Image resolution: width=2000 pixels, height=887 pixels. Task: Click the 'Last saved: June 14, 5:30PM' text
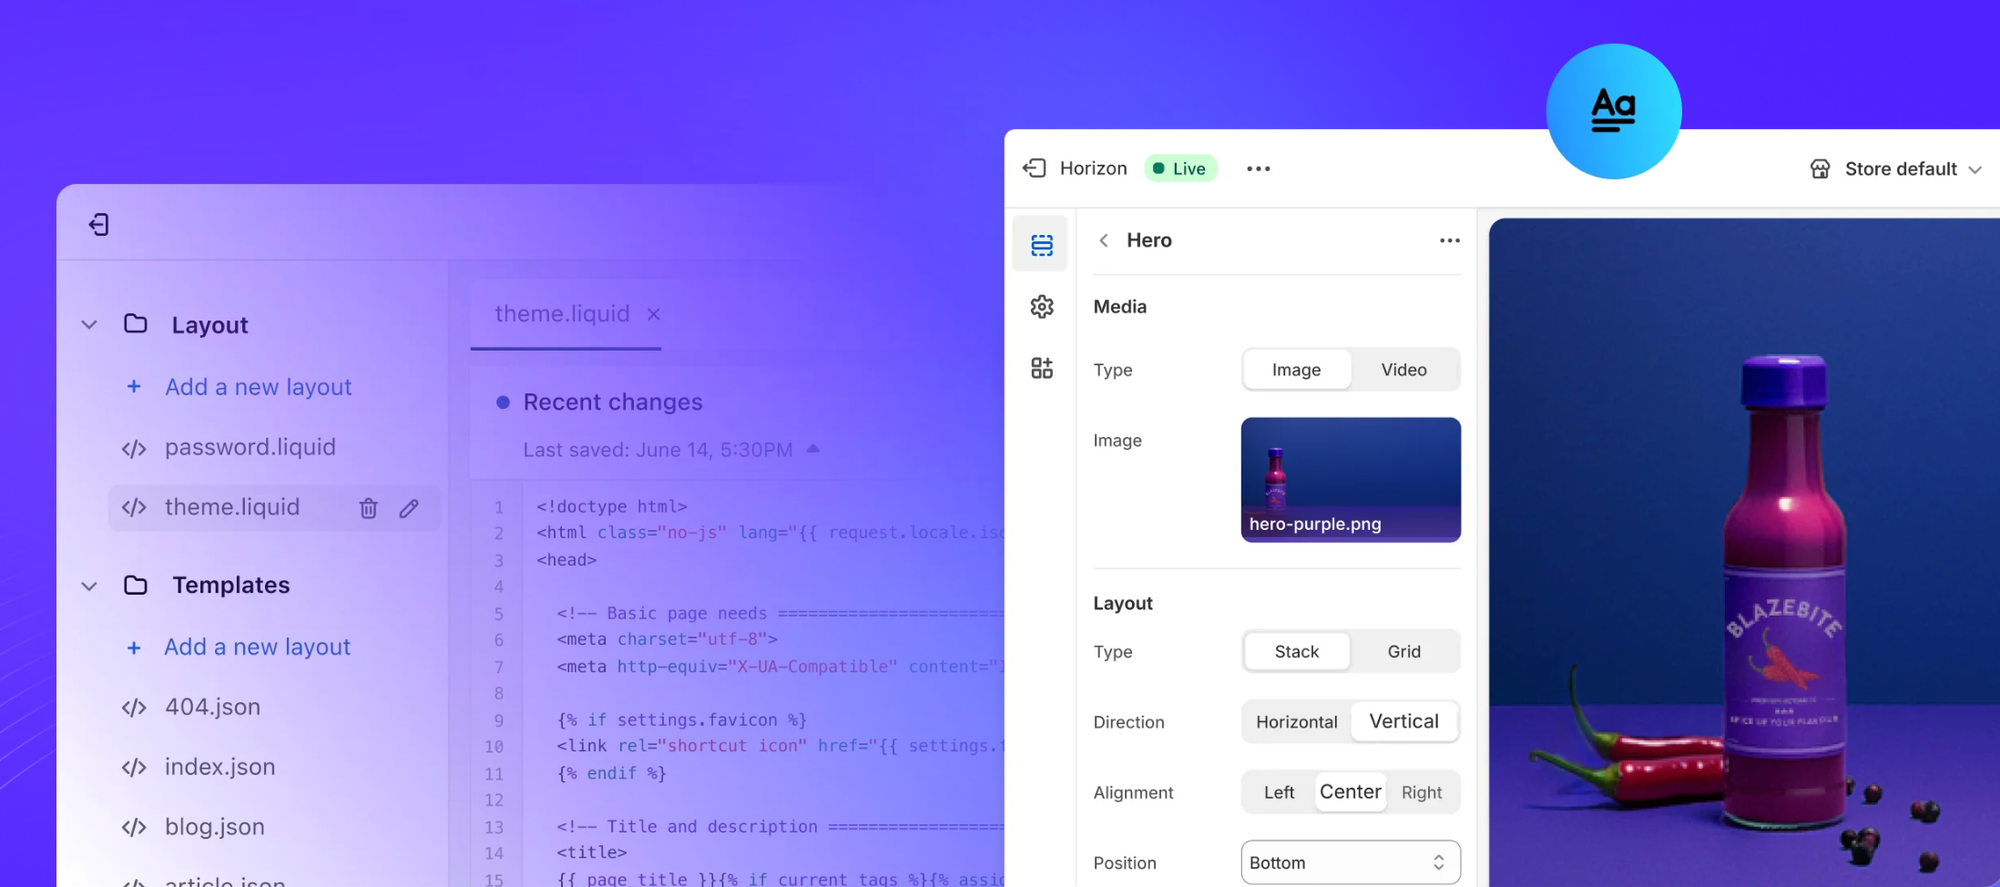658,450
